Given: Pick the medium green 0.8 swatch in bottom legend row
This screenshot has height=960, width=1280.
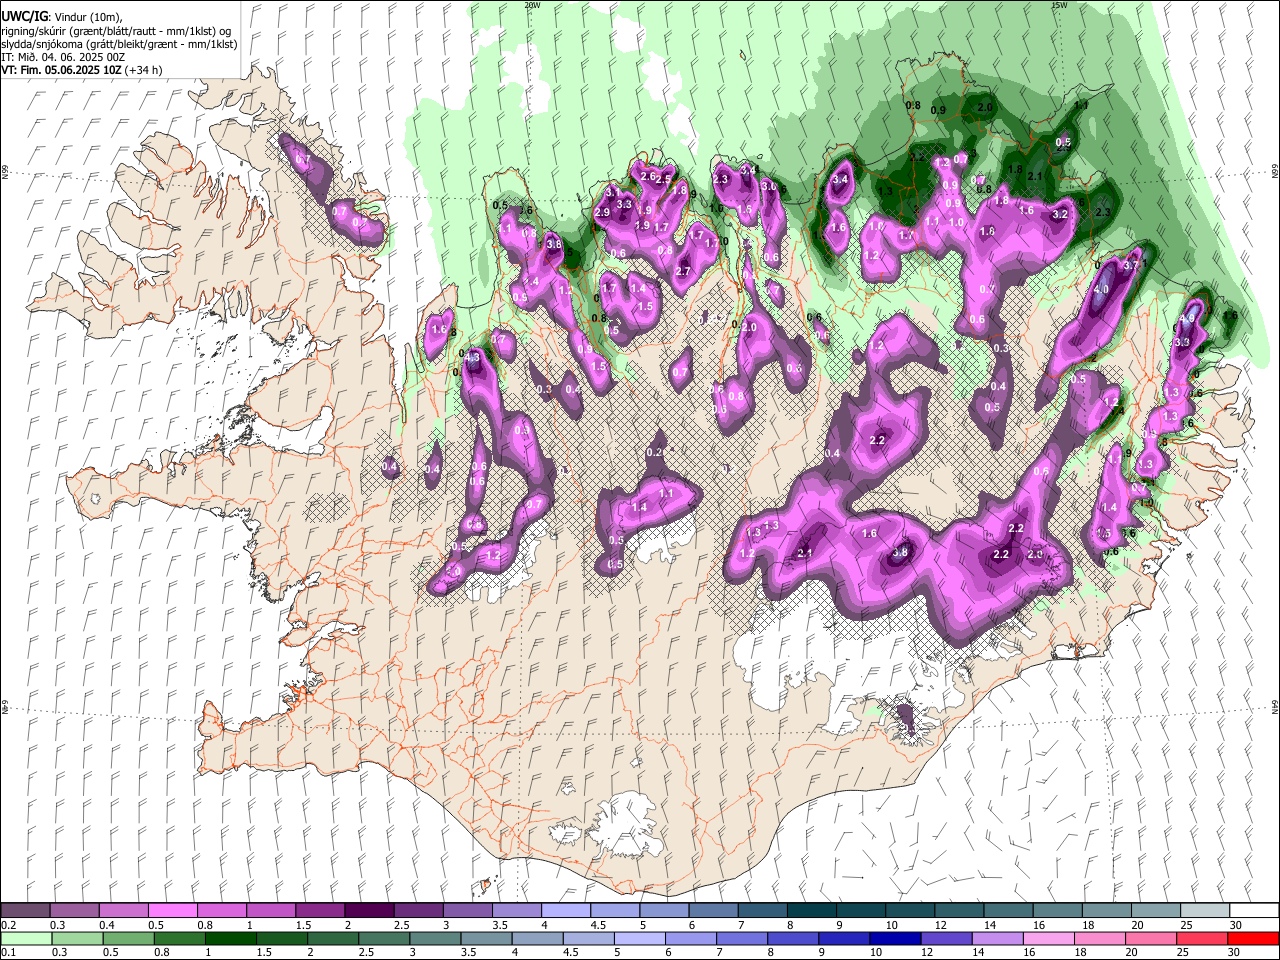Looking at the screenshot, I should (x=180, y=938).
